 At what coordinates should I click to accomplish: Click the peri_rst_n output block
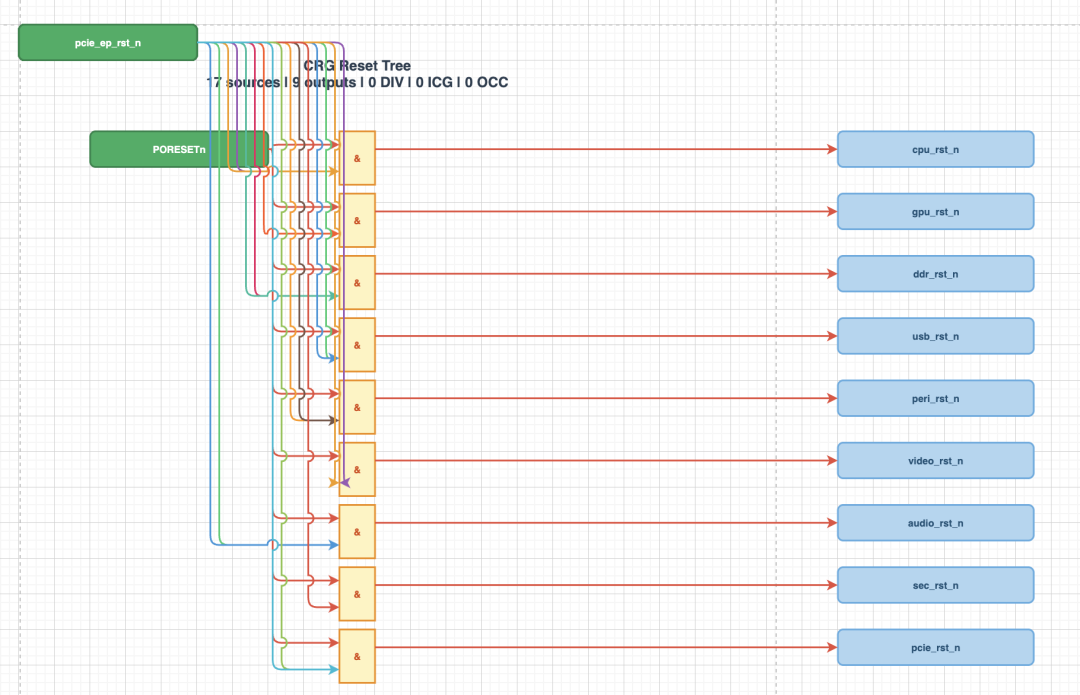pos(935,398)
